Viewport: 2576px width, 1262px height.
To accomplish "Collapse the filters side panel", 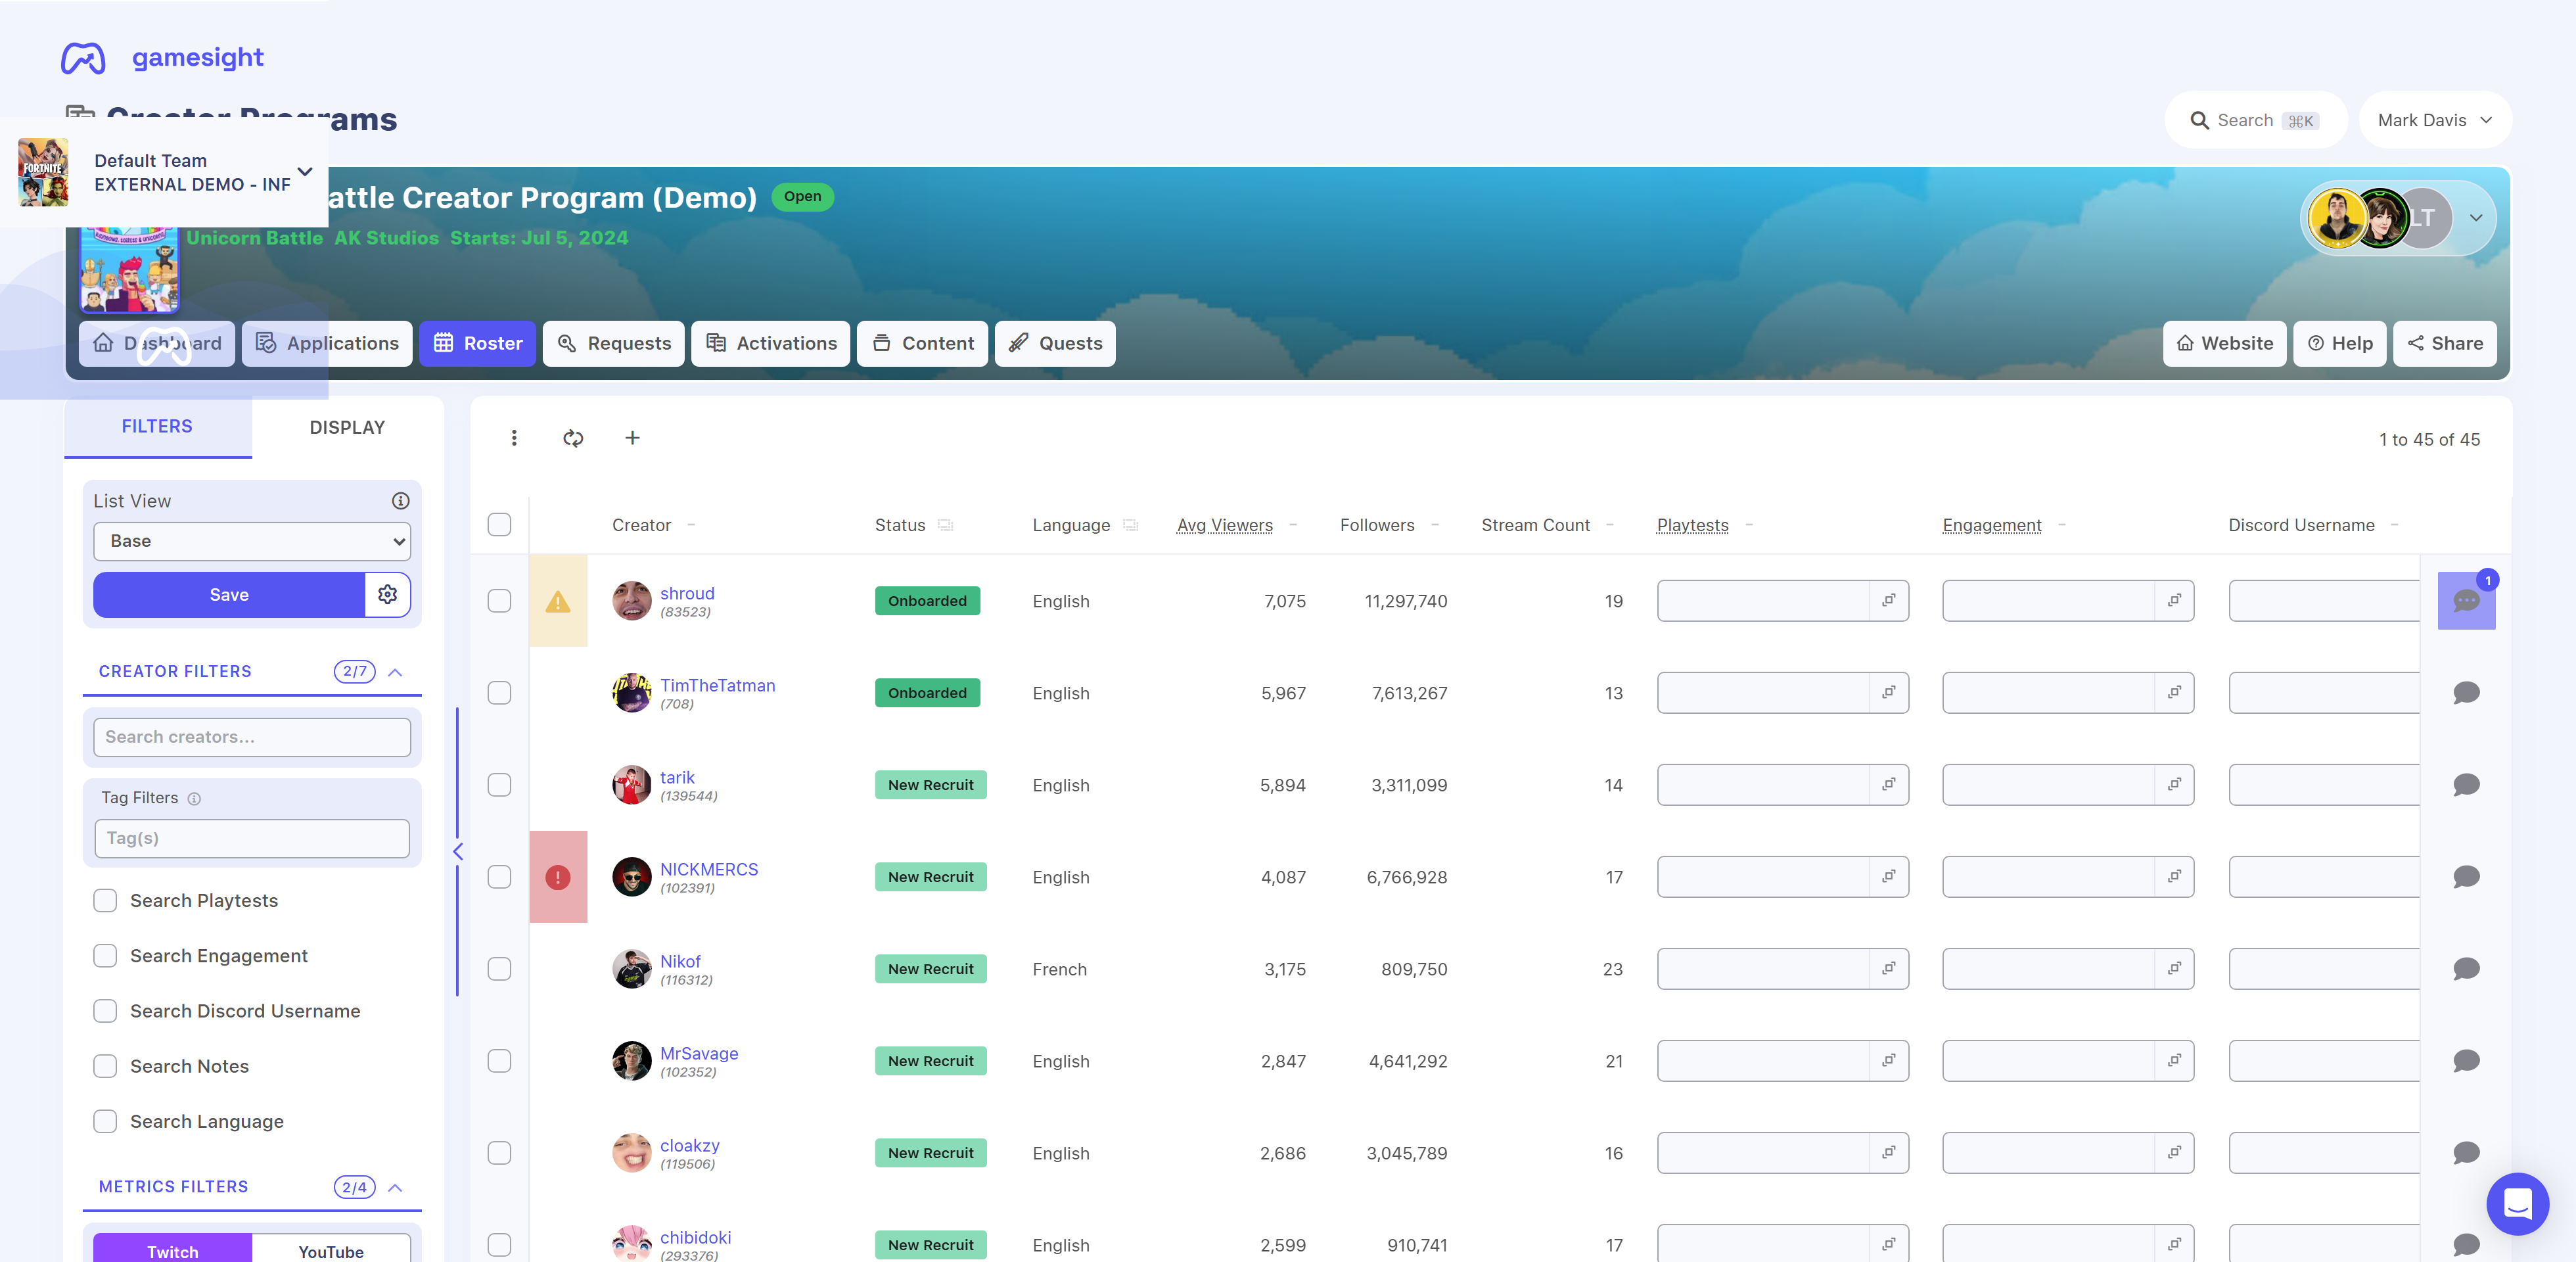I will (x=458, y=852).
